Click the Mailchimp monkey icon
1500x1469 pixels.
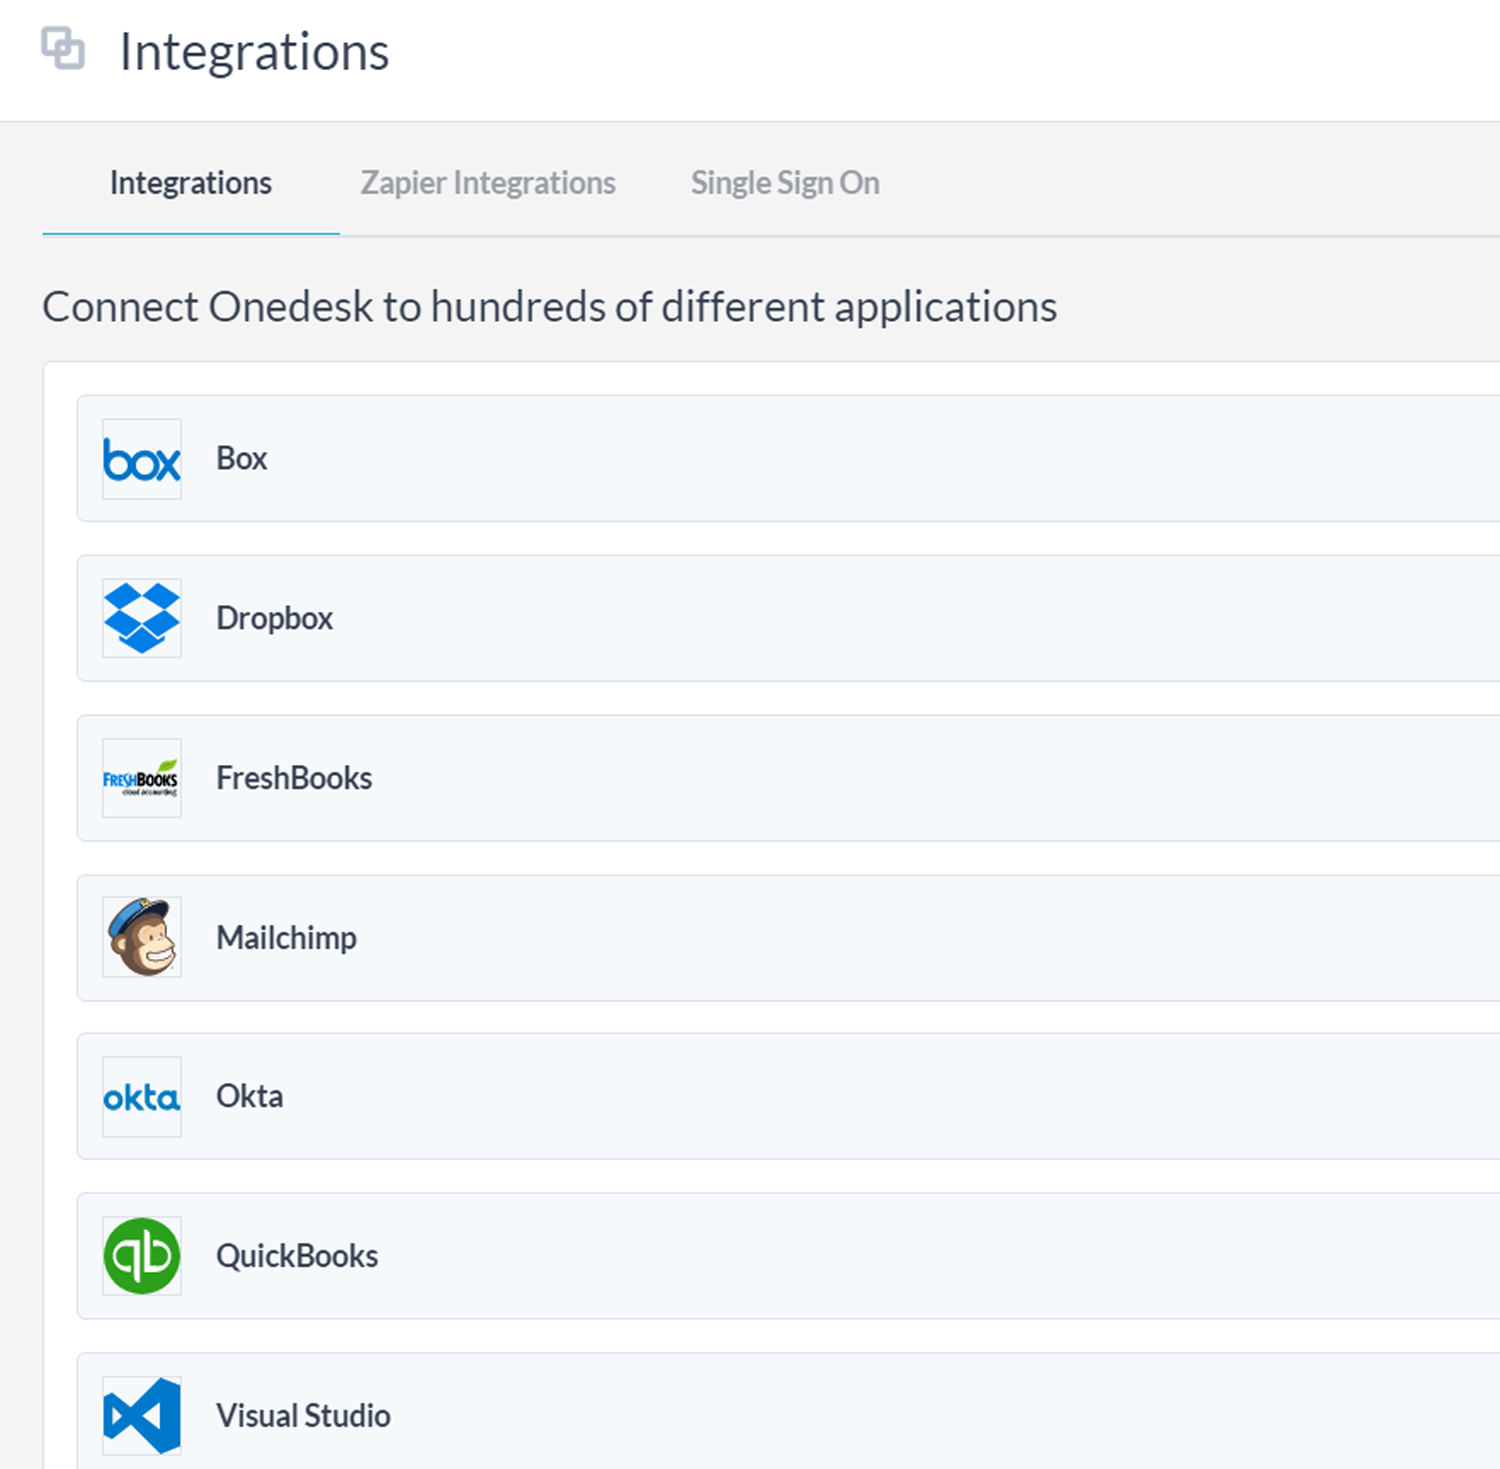click(x=142, y=937)
